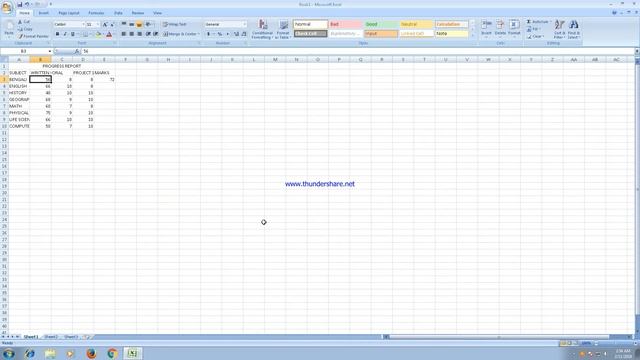Open Firefox from the taskbar
Viewport: 640px width, 360px height.
[91, 353]
